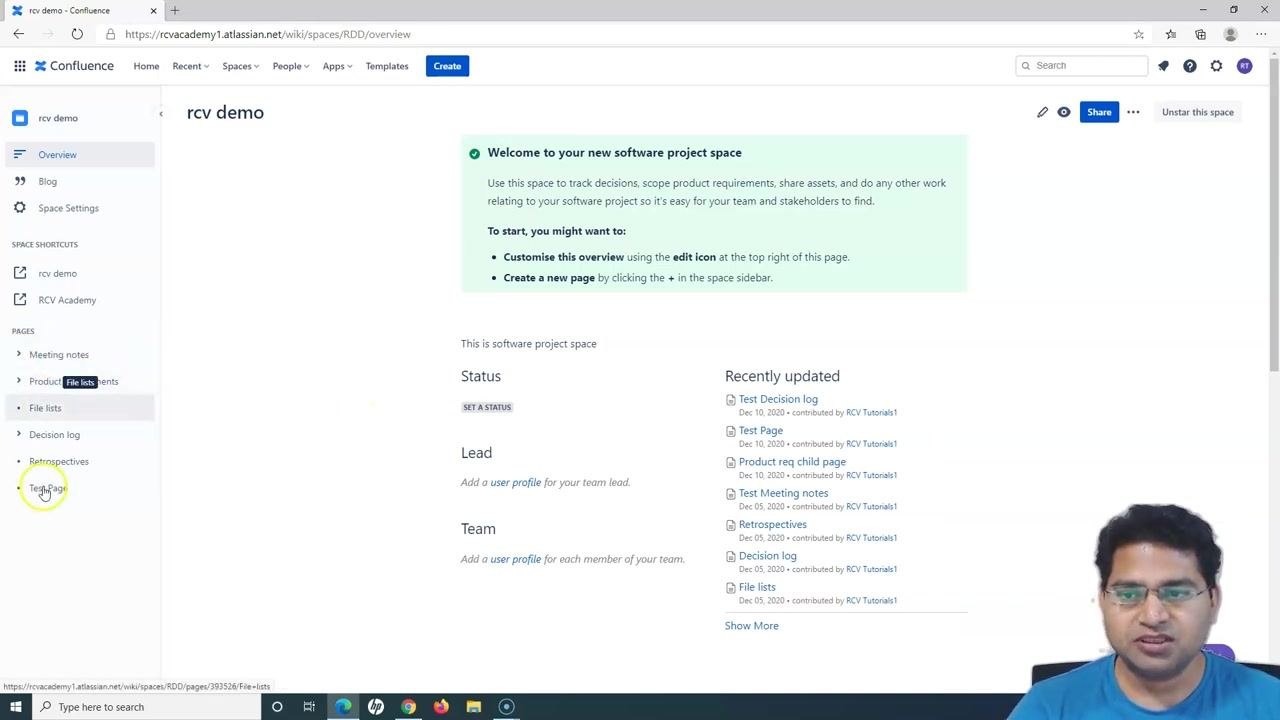Open the Confluence settings gear icon
The height and width of the screenshot is (720, 1280).
pos(1216,66)
